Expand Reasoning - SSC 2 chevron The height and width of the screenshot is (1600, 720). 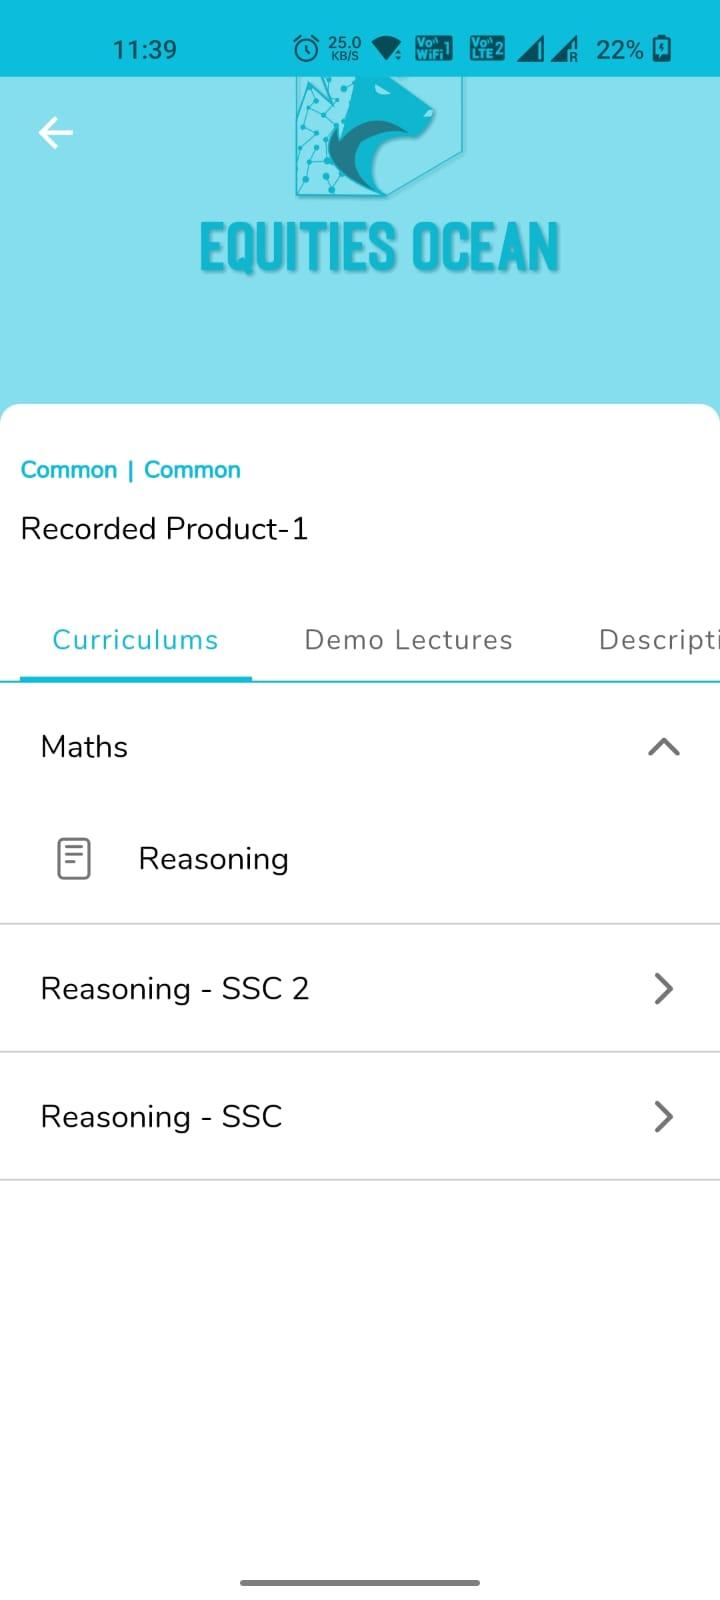pos(664,988)
